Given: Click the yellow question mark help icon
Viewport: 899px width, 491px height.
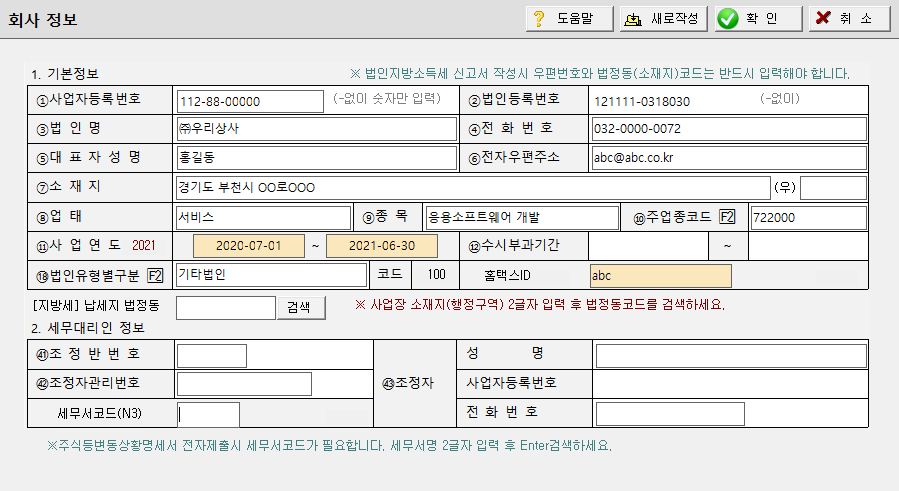Looking at the screenshot, I should coord(539,19).
